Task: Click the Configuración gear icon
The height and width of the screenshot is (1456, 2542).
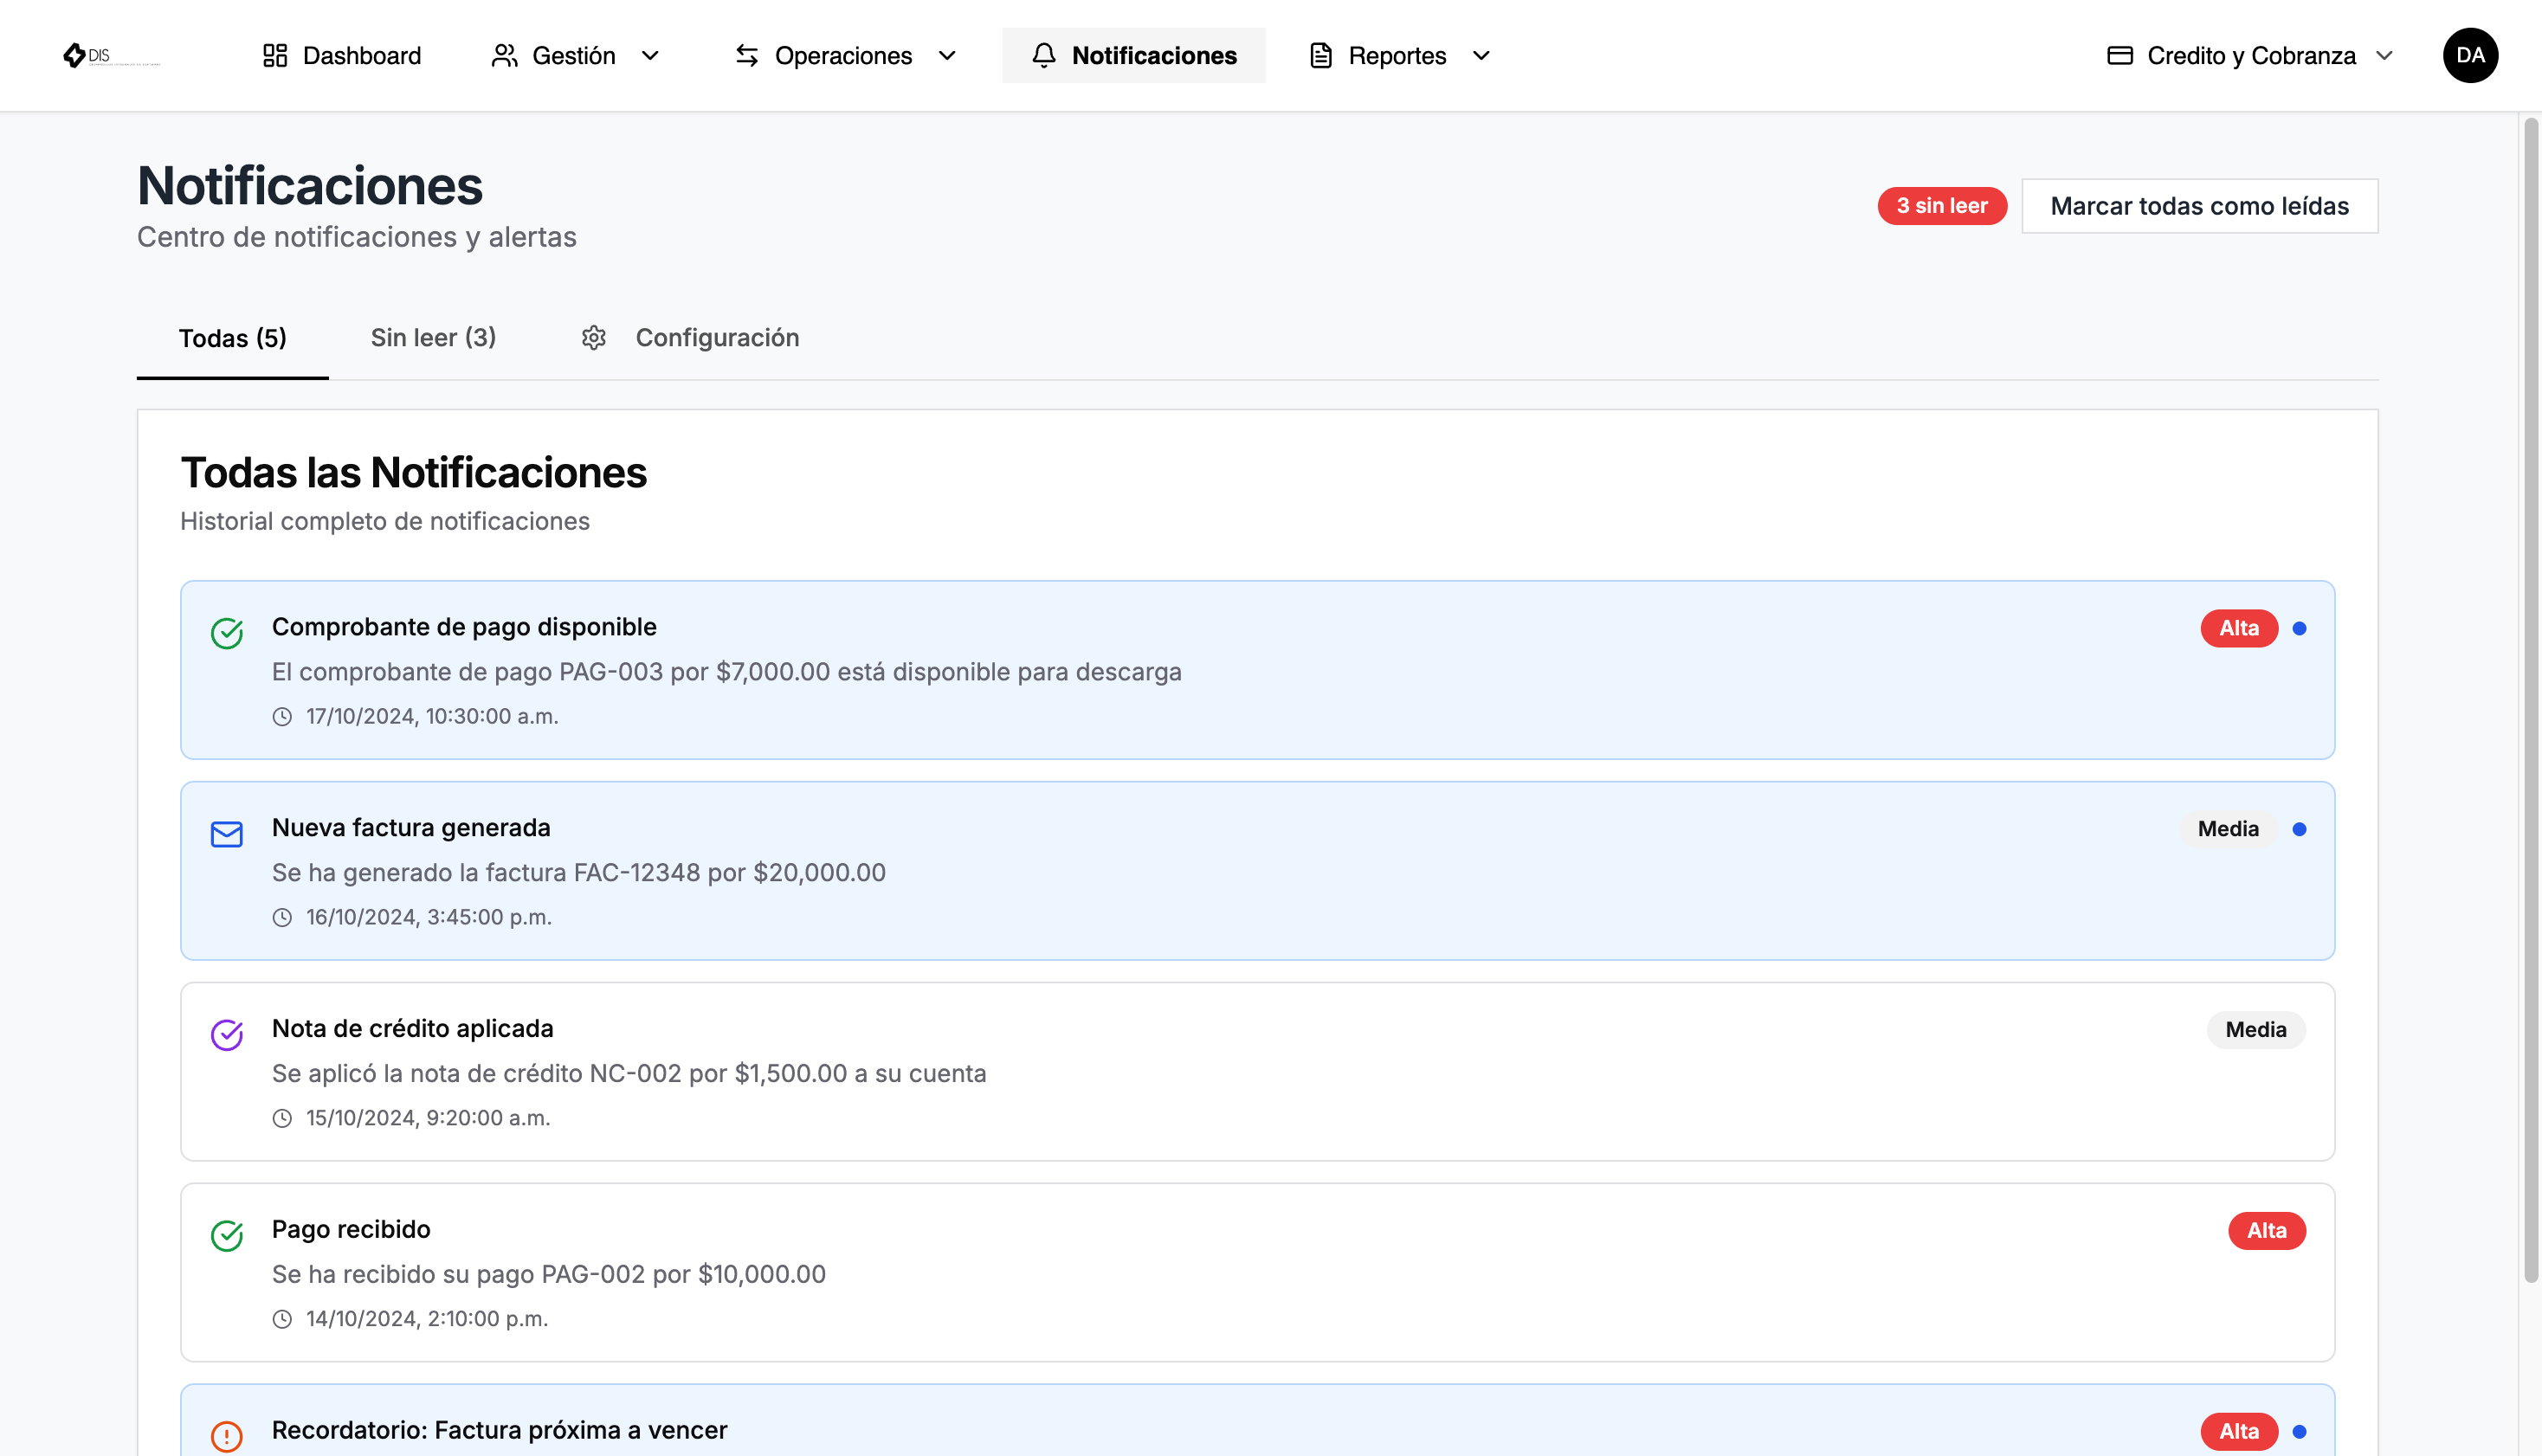Action: tap(594, 338)
